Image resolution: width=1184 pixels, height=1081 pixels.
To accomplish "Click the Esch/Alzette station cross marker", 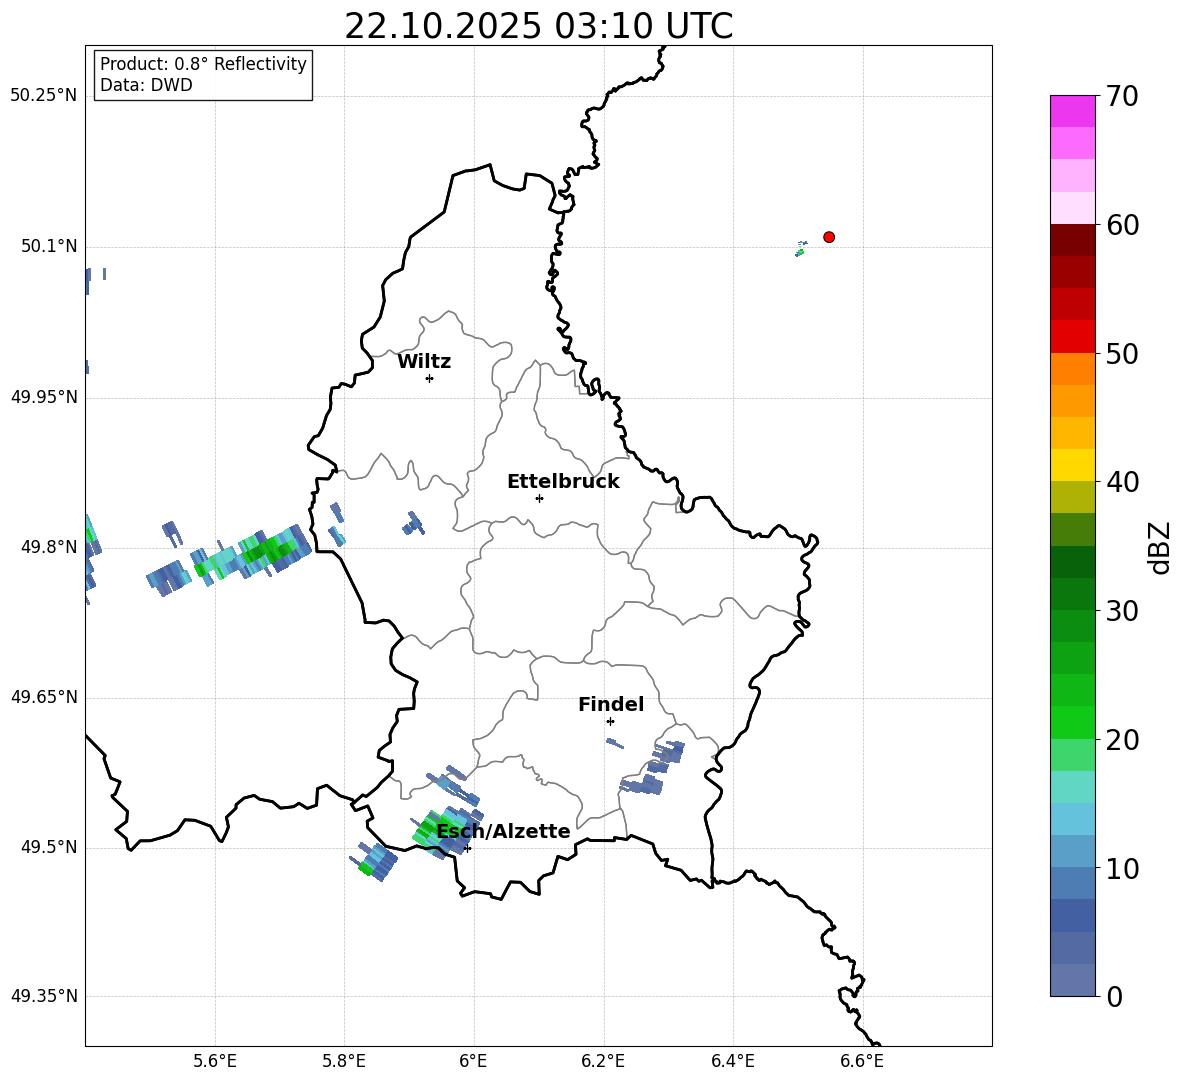I will pos(467,848).
